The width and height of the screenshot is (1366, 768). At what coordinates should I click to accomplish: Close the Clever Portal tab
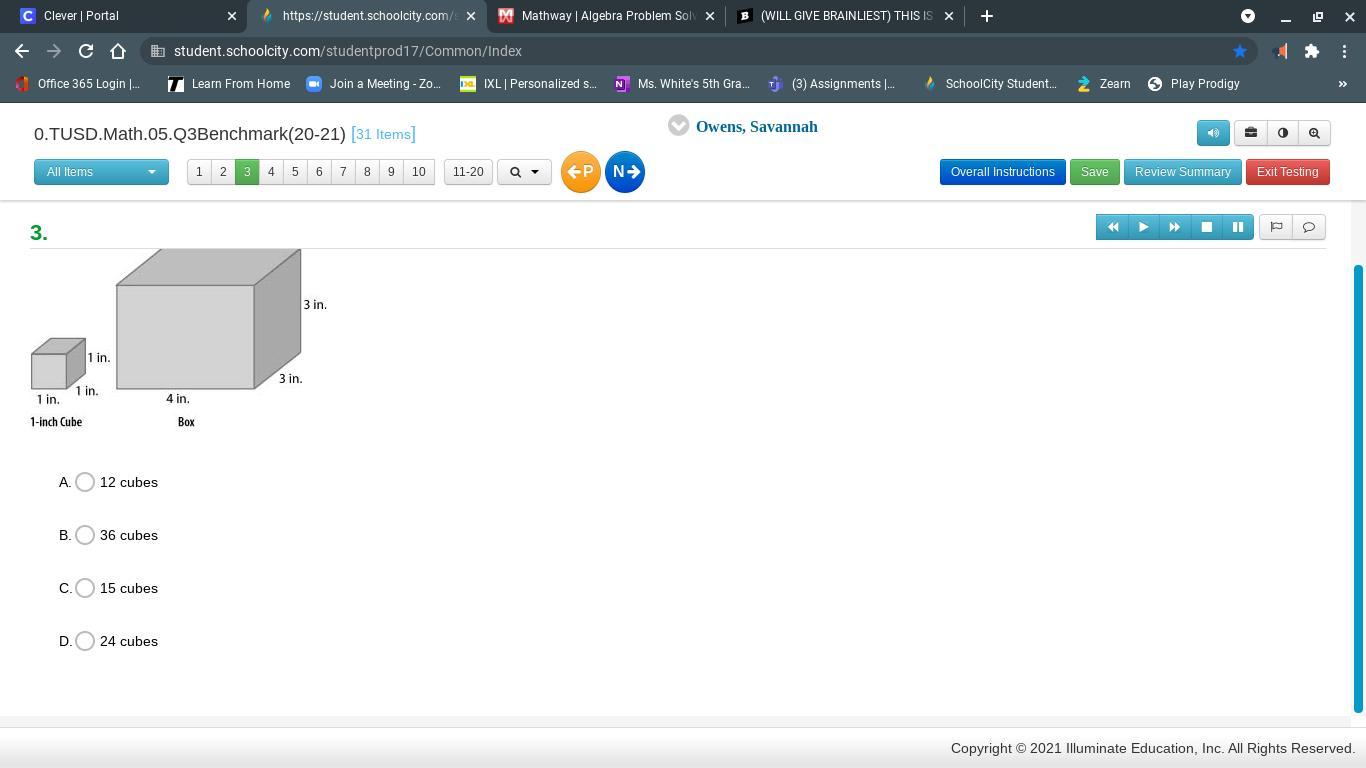point(232,16)
